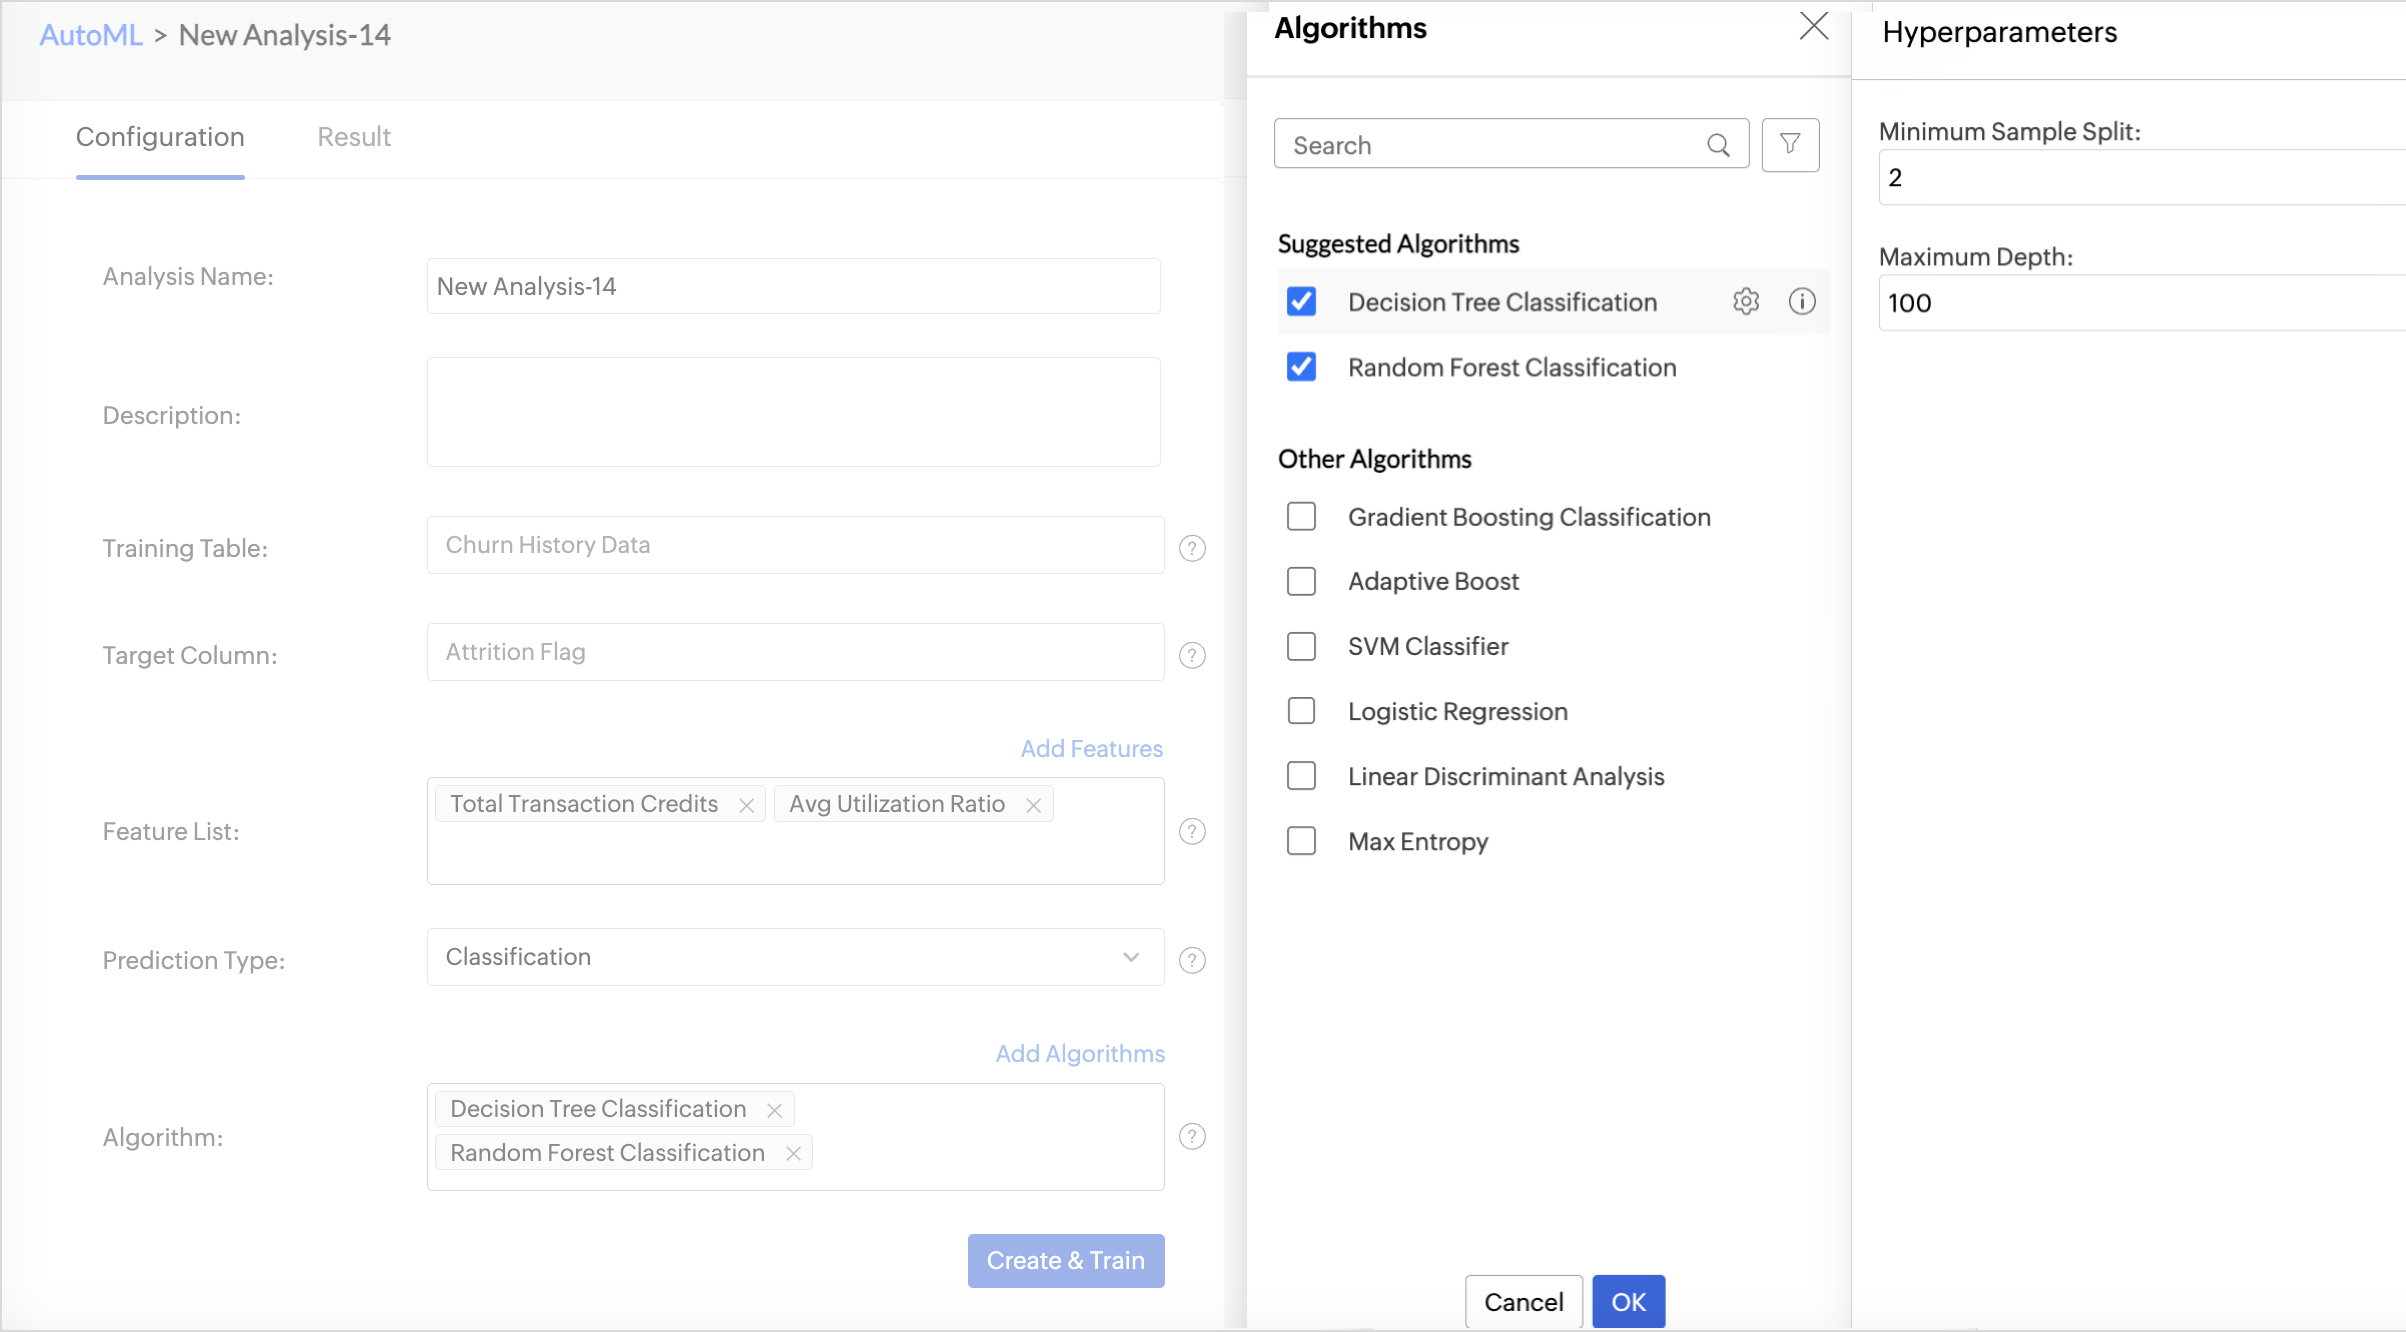Close the Algorithms panel

1813,27
